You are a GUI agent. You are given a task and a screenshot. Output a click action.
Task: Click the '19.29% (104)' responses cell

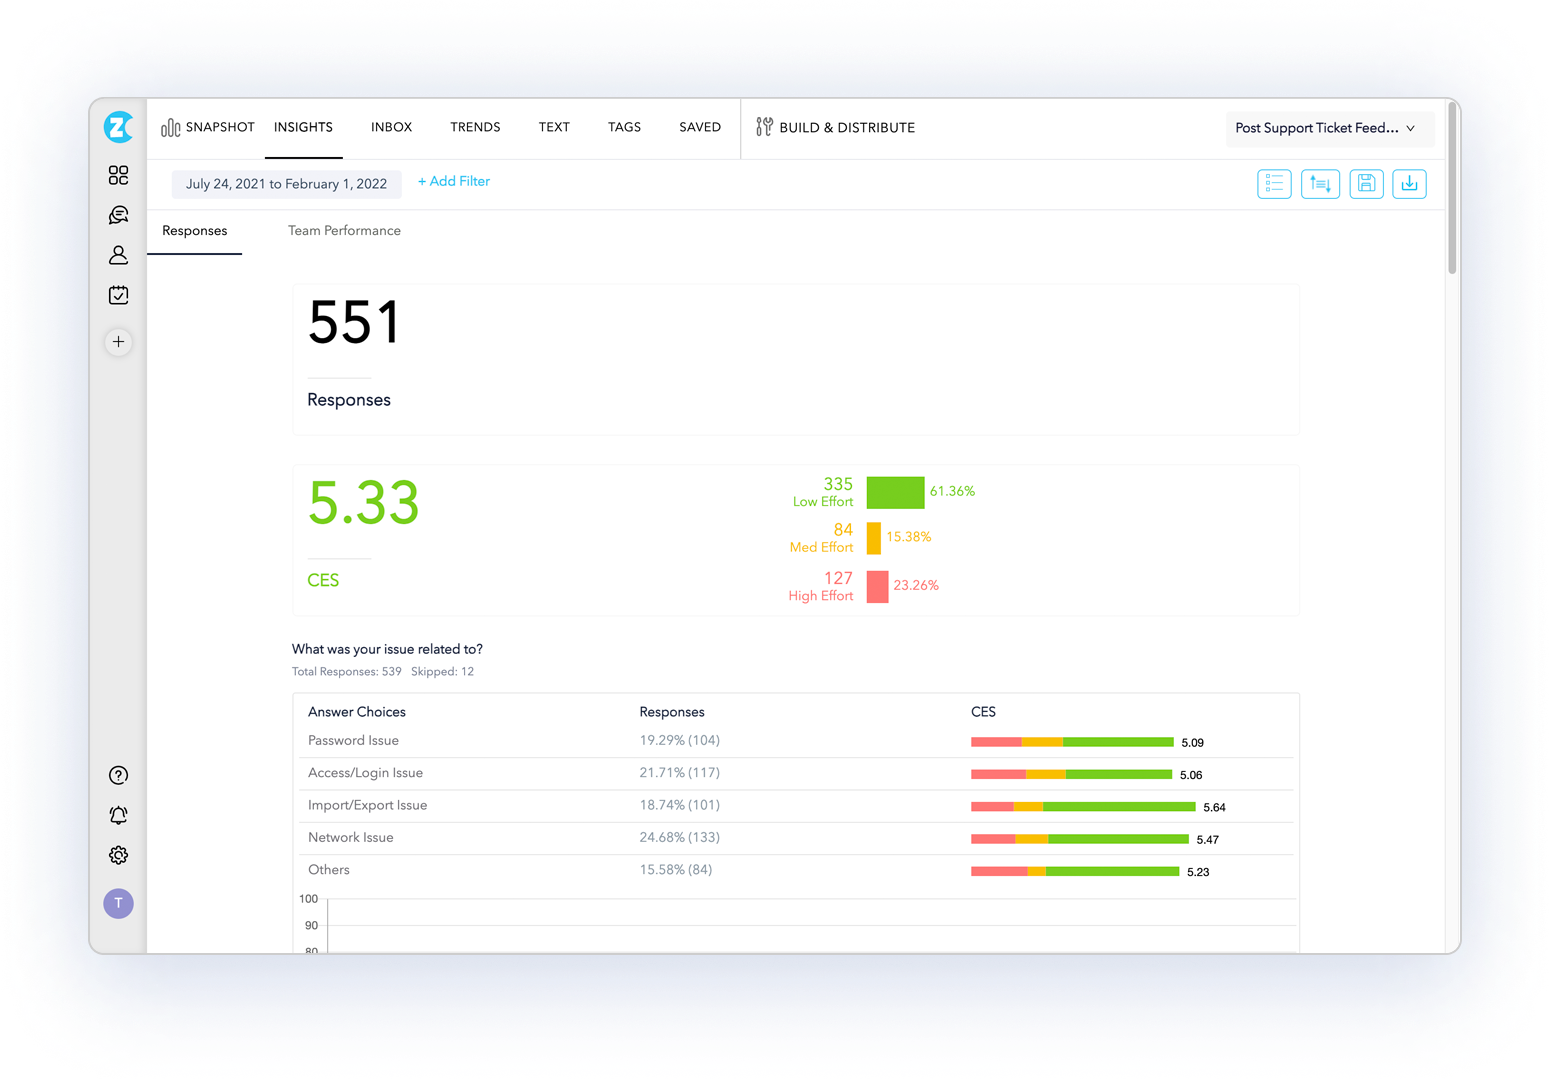tap(680, 741)
